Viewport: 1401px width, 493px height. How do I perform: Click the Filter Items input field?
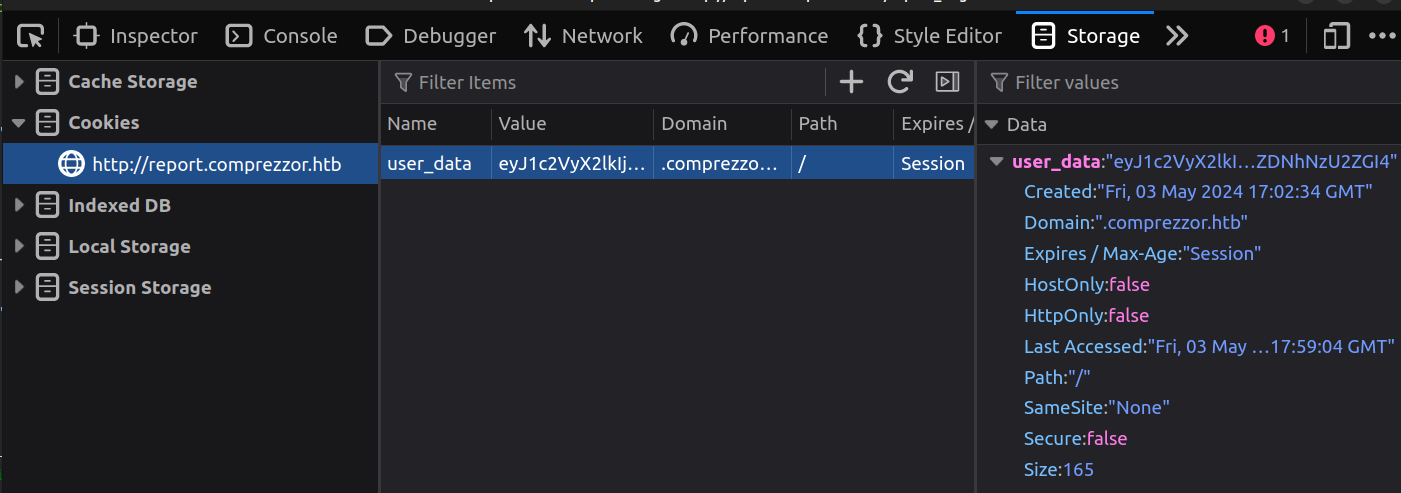(600, 82)
